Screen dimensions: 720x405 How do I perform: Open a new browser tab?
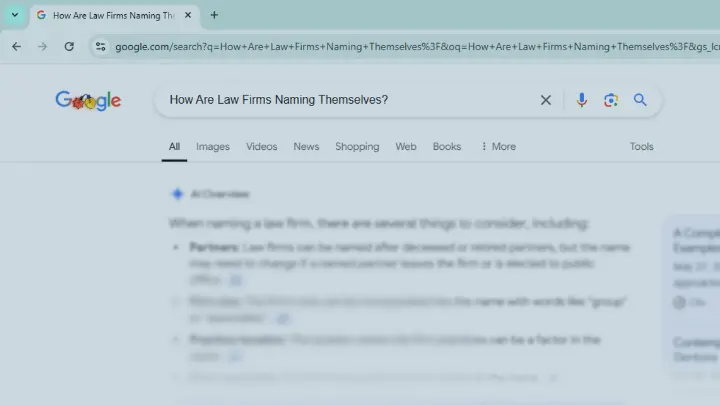(x=214, y=15)
